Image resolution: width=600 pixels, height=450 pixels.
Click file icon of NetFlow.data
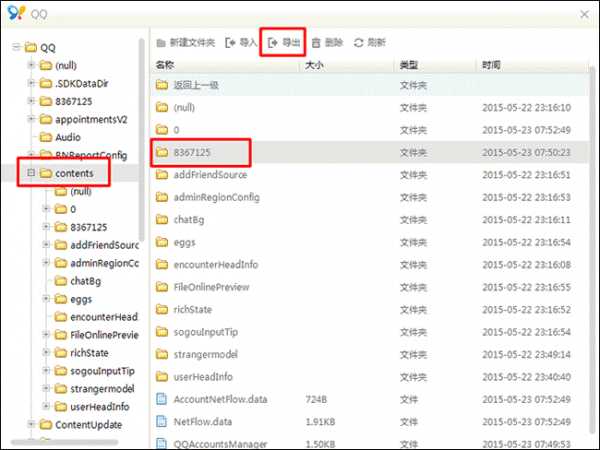[162, 421]
